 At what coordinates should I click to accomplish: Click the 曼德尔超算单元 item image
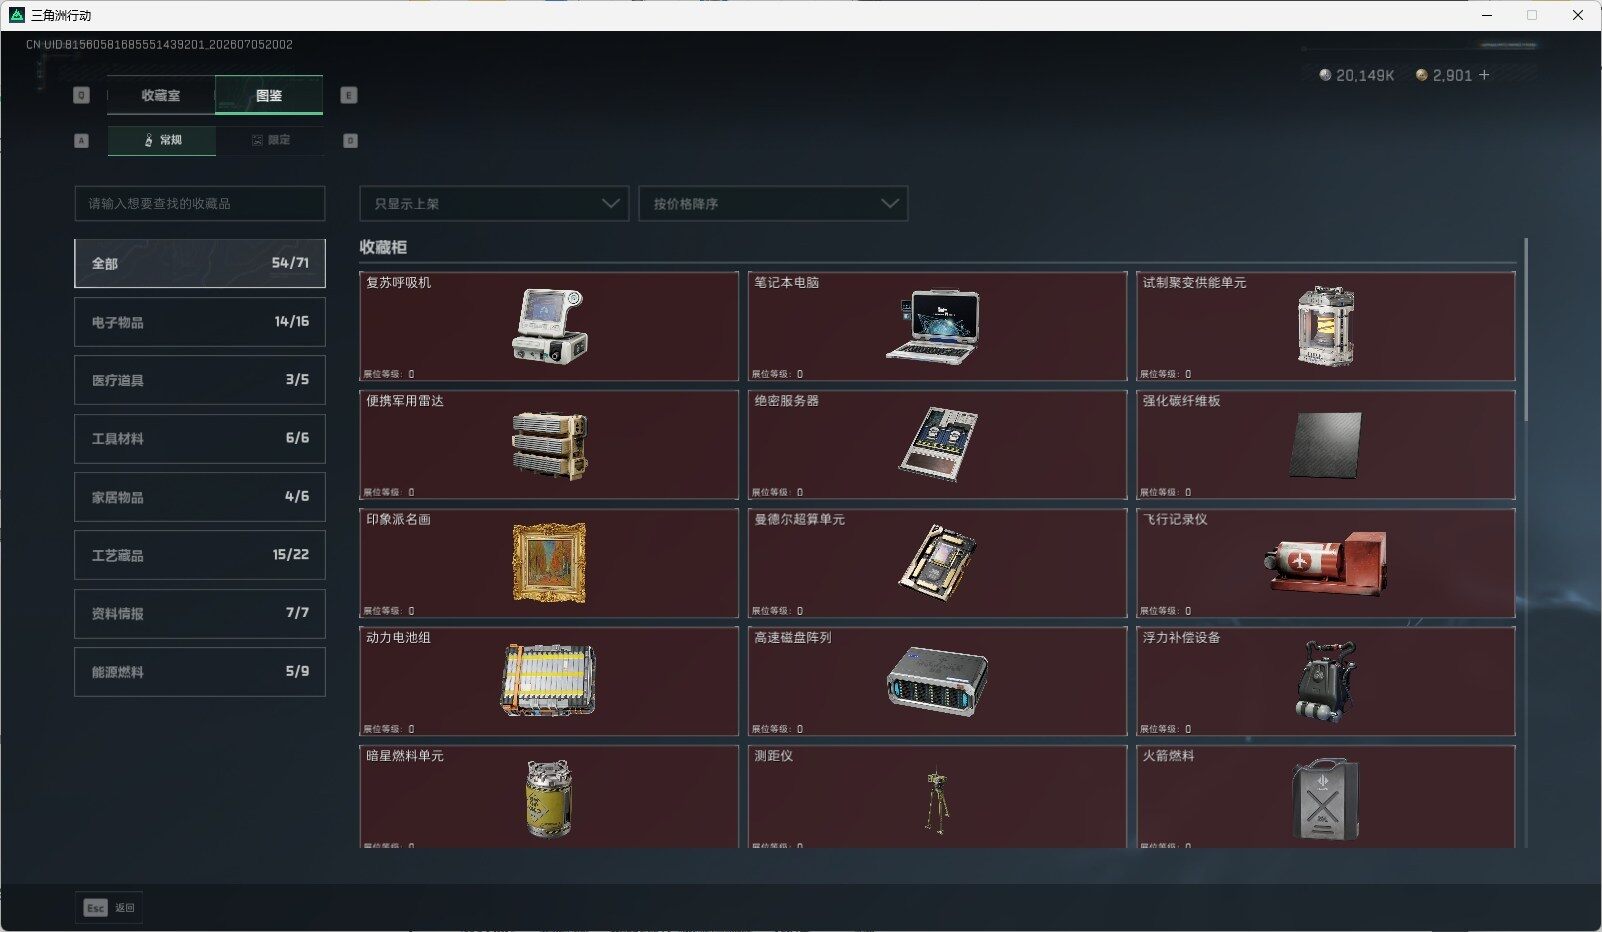(938, 563)
